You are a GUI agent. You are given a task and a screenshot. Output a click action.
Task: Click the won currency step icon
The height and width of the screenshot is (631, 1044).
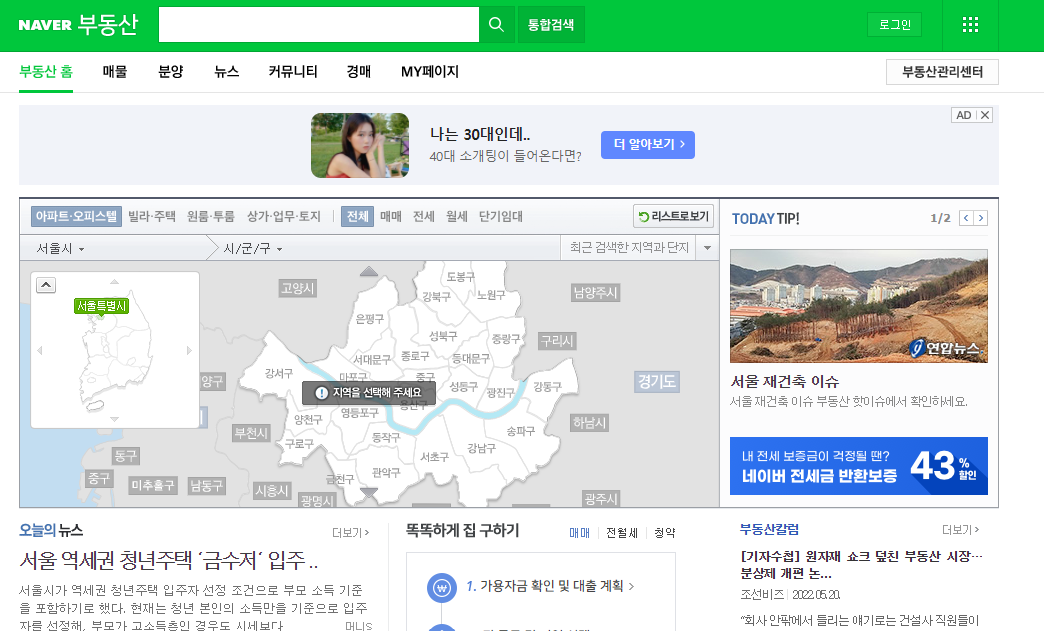(x=441, y=588)
